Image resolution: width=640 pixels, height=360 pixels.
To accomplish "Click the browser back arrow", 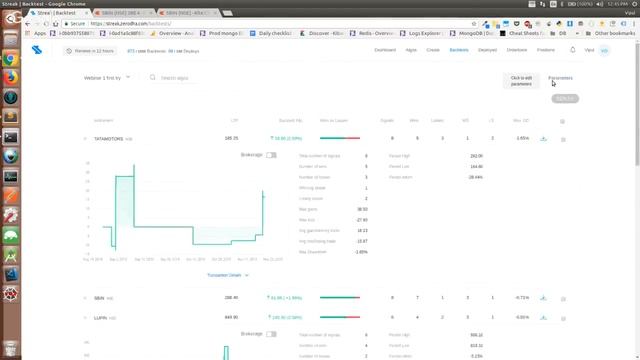I will tap(28, 24).
